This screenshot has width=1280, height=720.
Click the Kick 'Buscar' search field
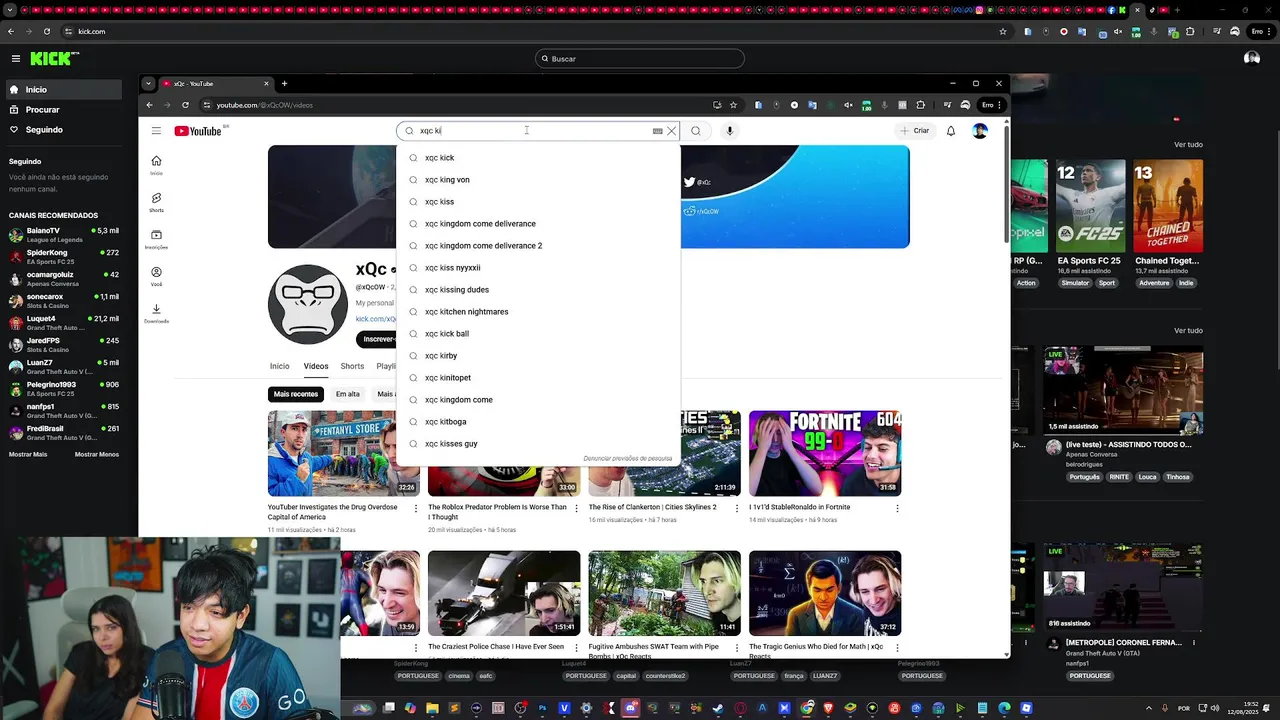[640, 59]
